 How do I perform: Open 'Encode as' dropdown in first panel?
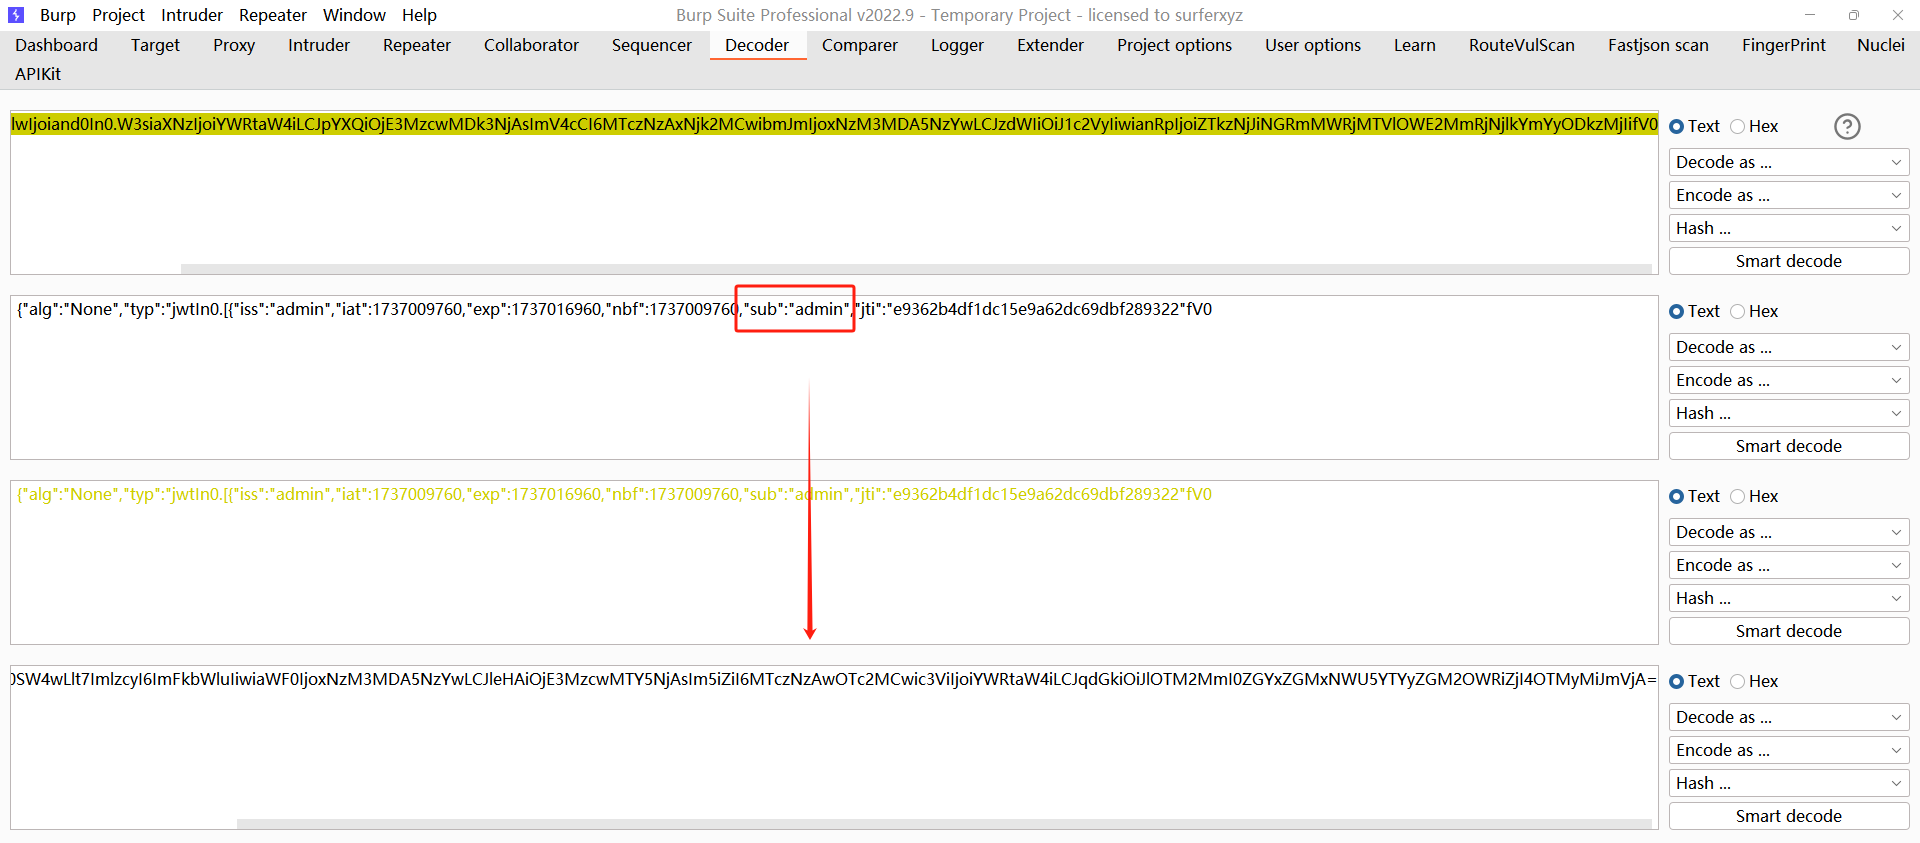coord(1789,195)
